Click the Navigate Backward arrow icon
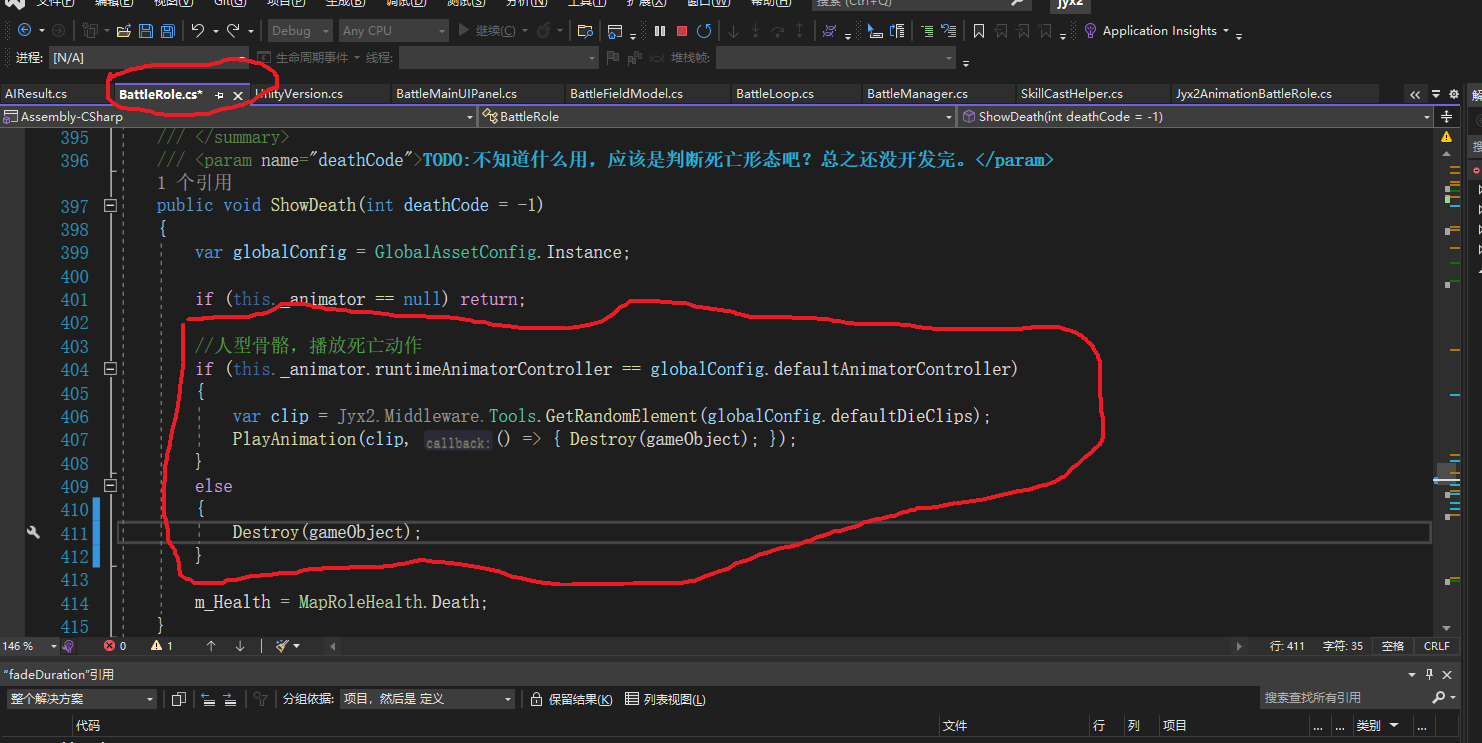 (22, 30)
